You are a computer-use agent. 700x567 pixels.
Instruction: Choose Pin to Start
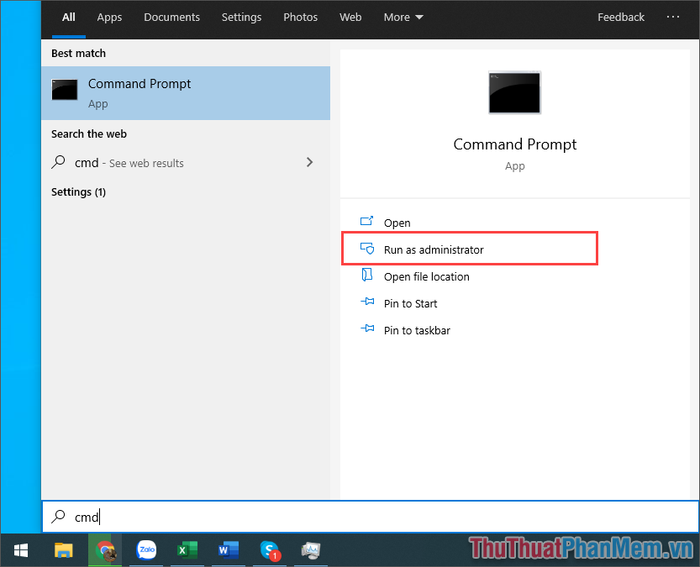point(410,304)
